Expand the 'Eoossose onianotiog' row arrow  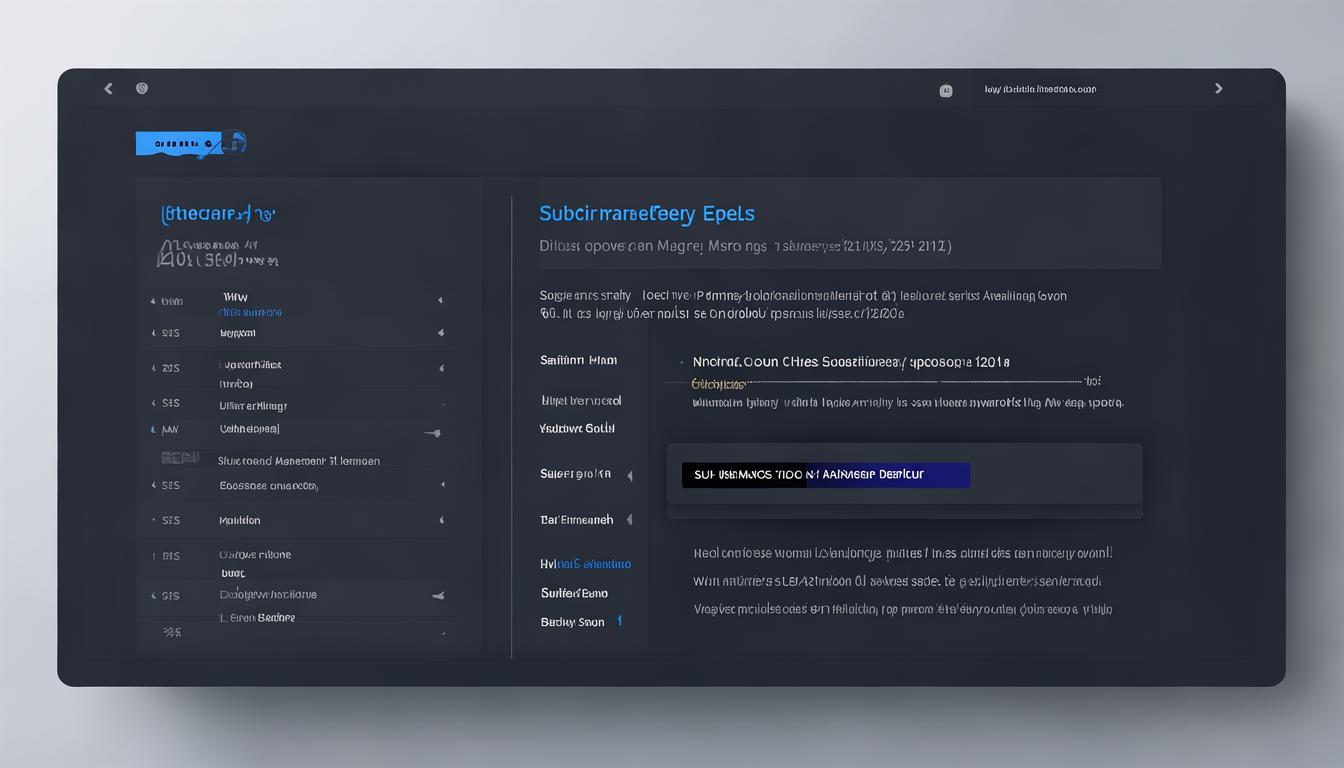click(440, 485)
